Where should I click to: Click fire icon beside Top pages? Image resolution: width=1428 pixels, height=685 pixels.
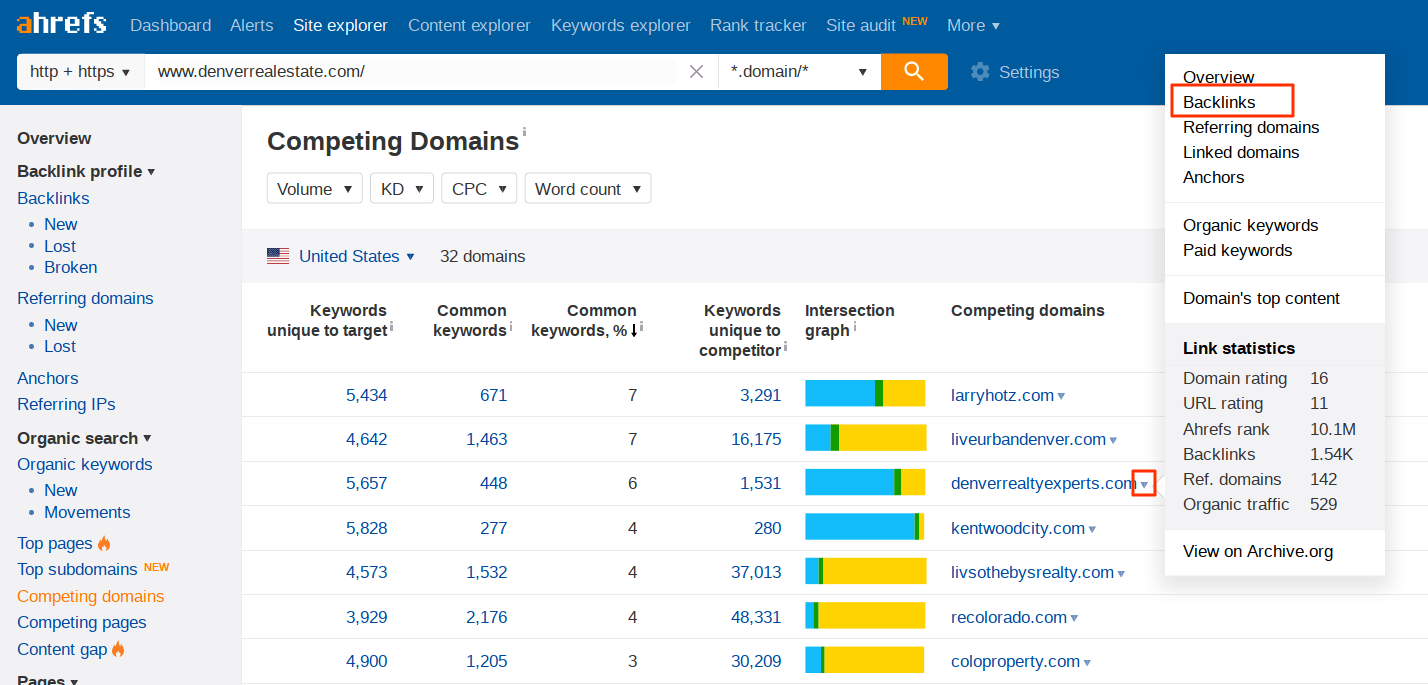click(x=104, y=543)
